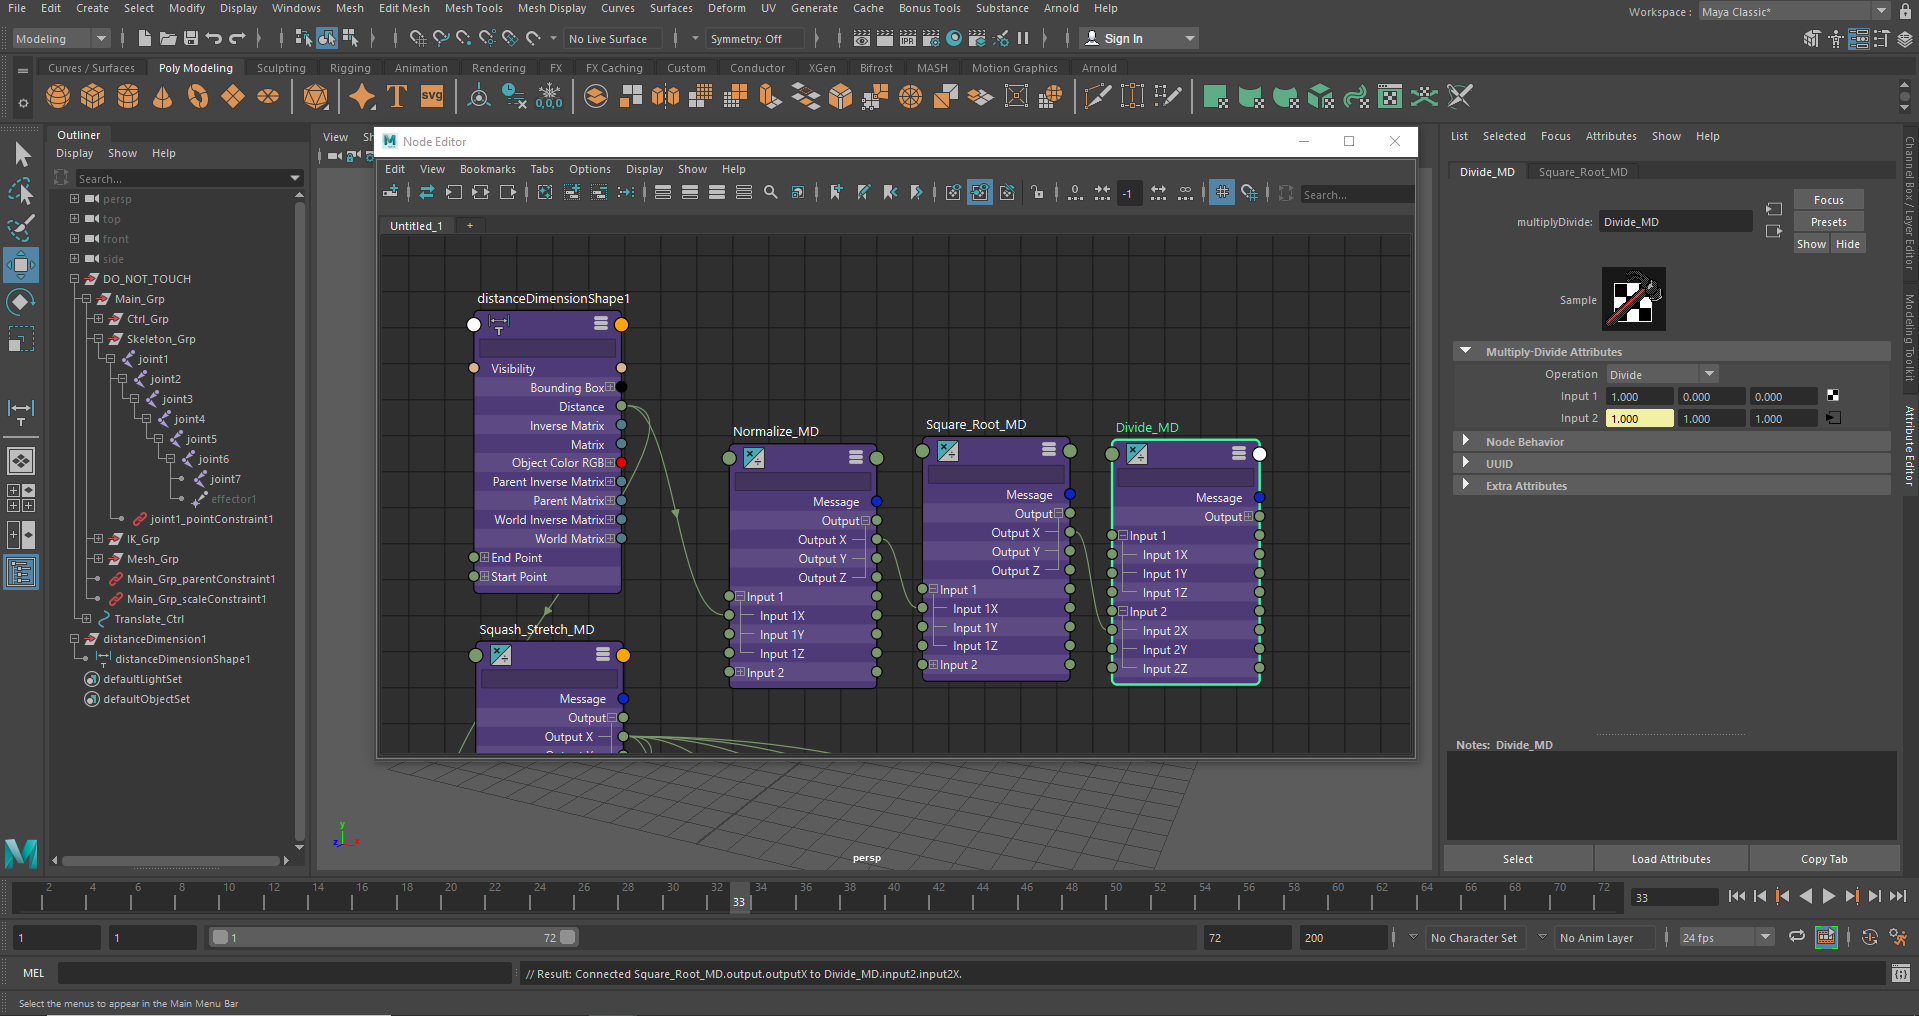The height and width of the screenshot is (1016, 1919).
Task: Click the SVG import shelf icon
Action: [x=432, y=97]
